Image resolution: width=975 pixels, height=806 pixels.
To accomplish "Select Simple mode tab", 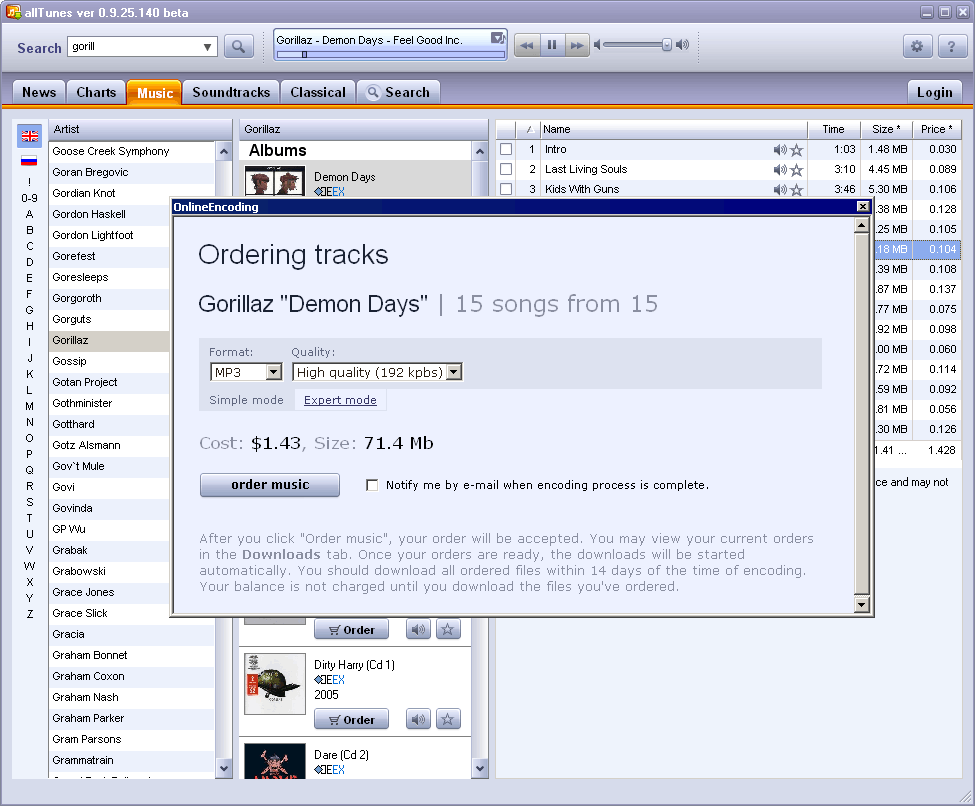I will coord(246,400).
